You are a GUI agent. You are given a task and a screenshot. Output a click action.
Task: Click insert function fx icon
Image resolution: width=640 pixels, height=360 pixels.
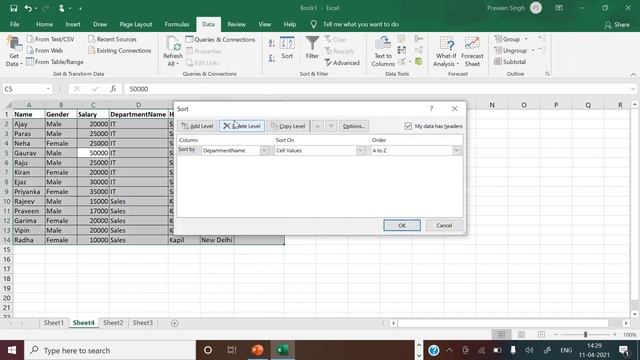tap(113, 89)
